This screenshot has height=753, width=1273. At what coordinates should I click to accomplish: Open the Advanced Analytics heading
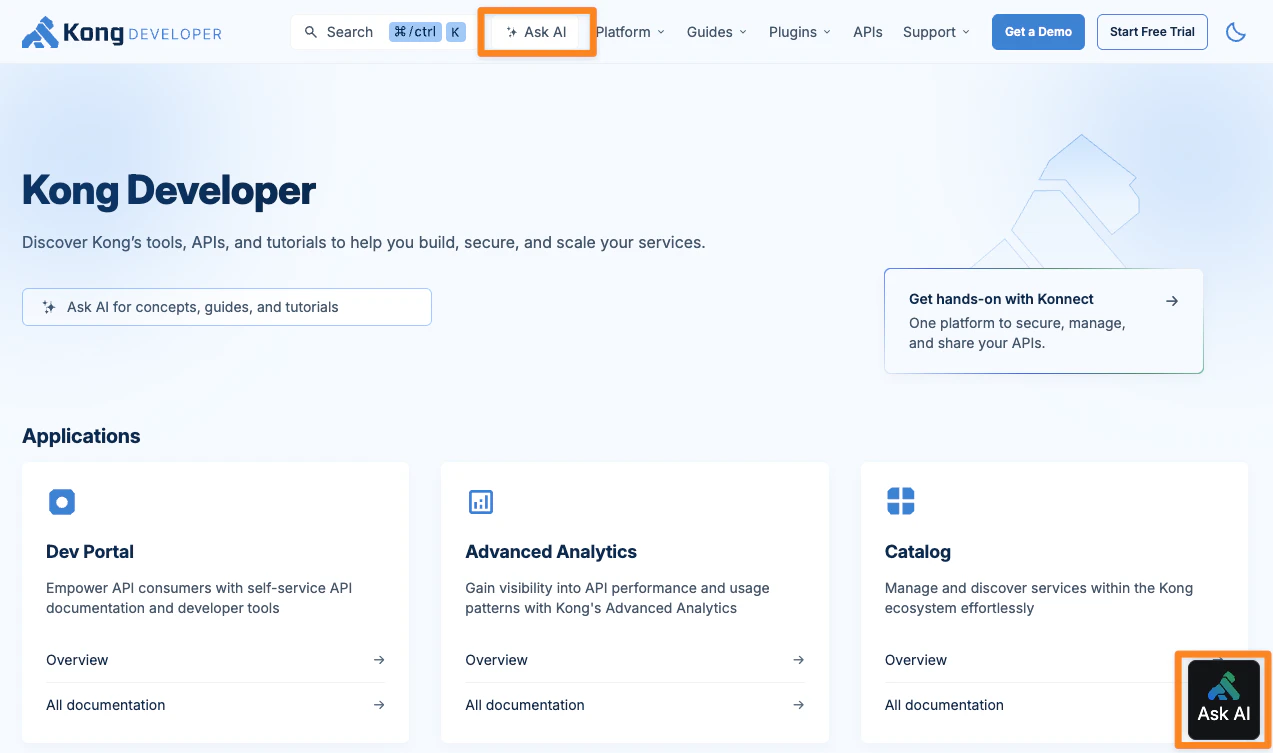pyautogui.click(x=551, y=552)
